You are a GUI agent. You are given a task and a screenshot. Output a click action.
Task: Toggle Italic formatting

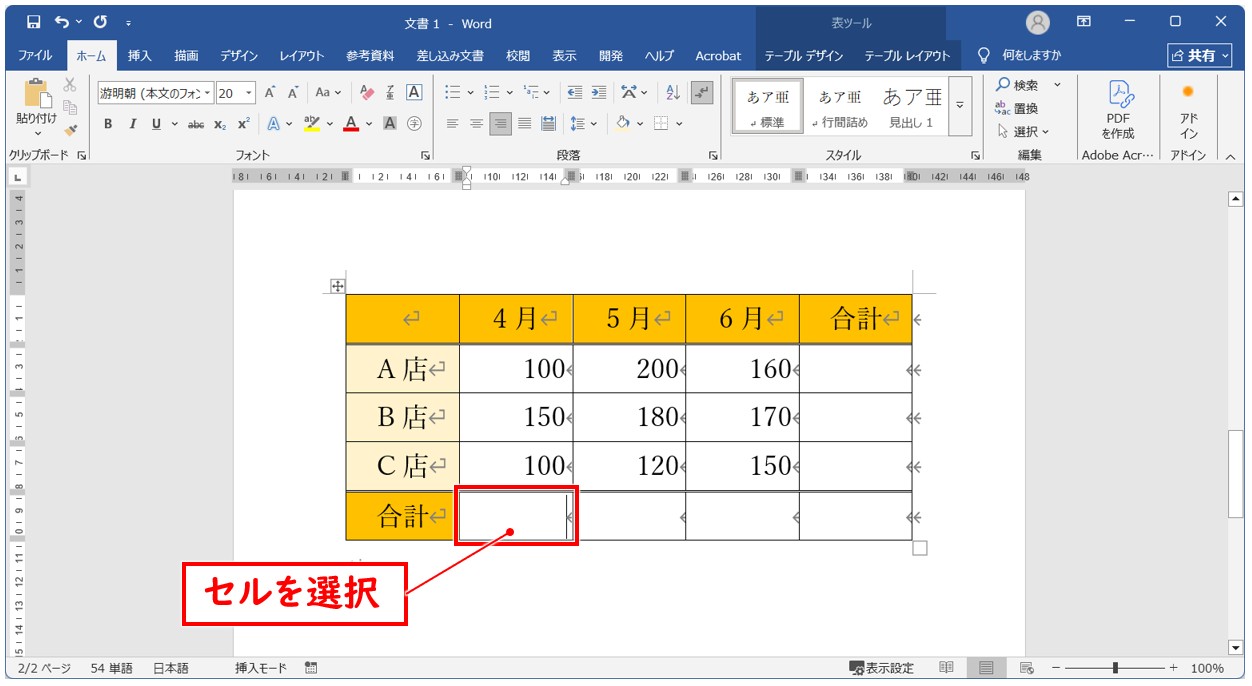pos(132,124)
